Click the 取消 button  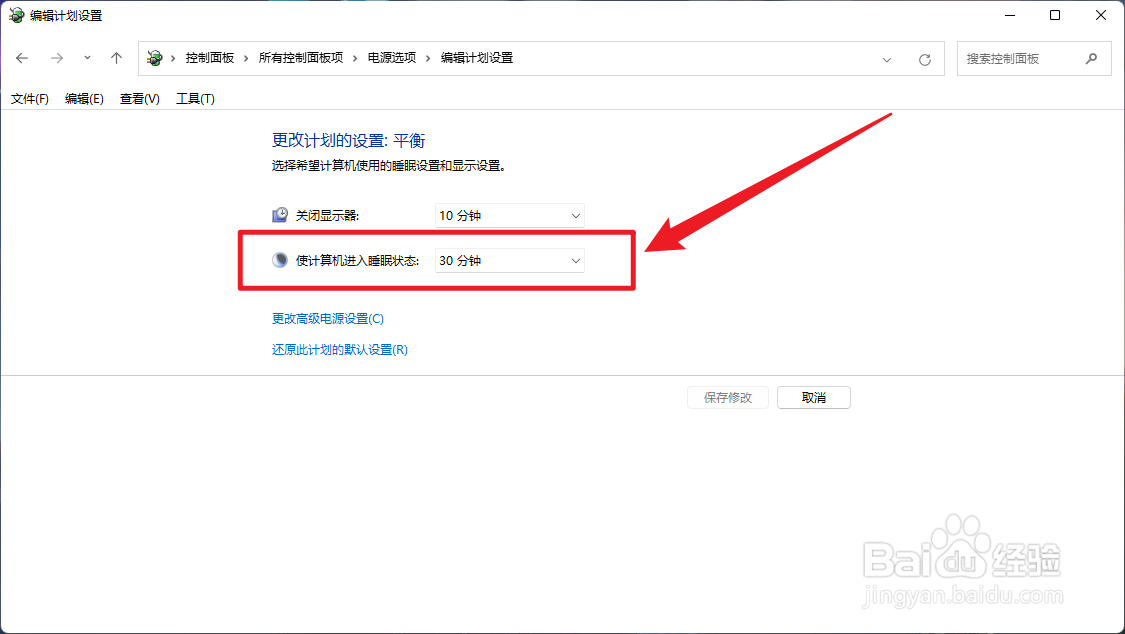coord(814,397)
